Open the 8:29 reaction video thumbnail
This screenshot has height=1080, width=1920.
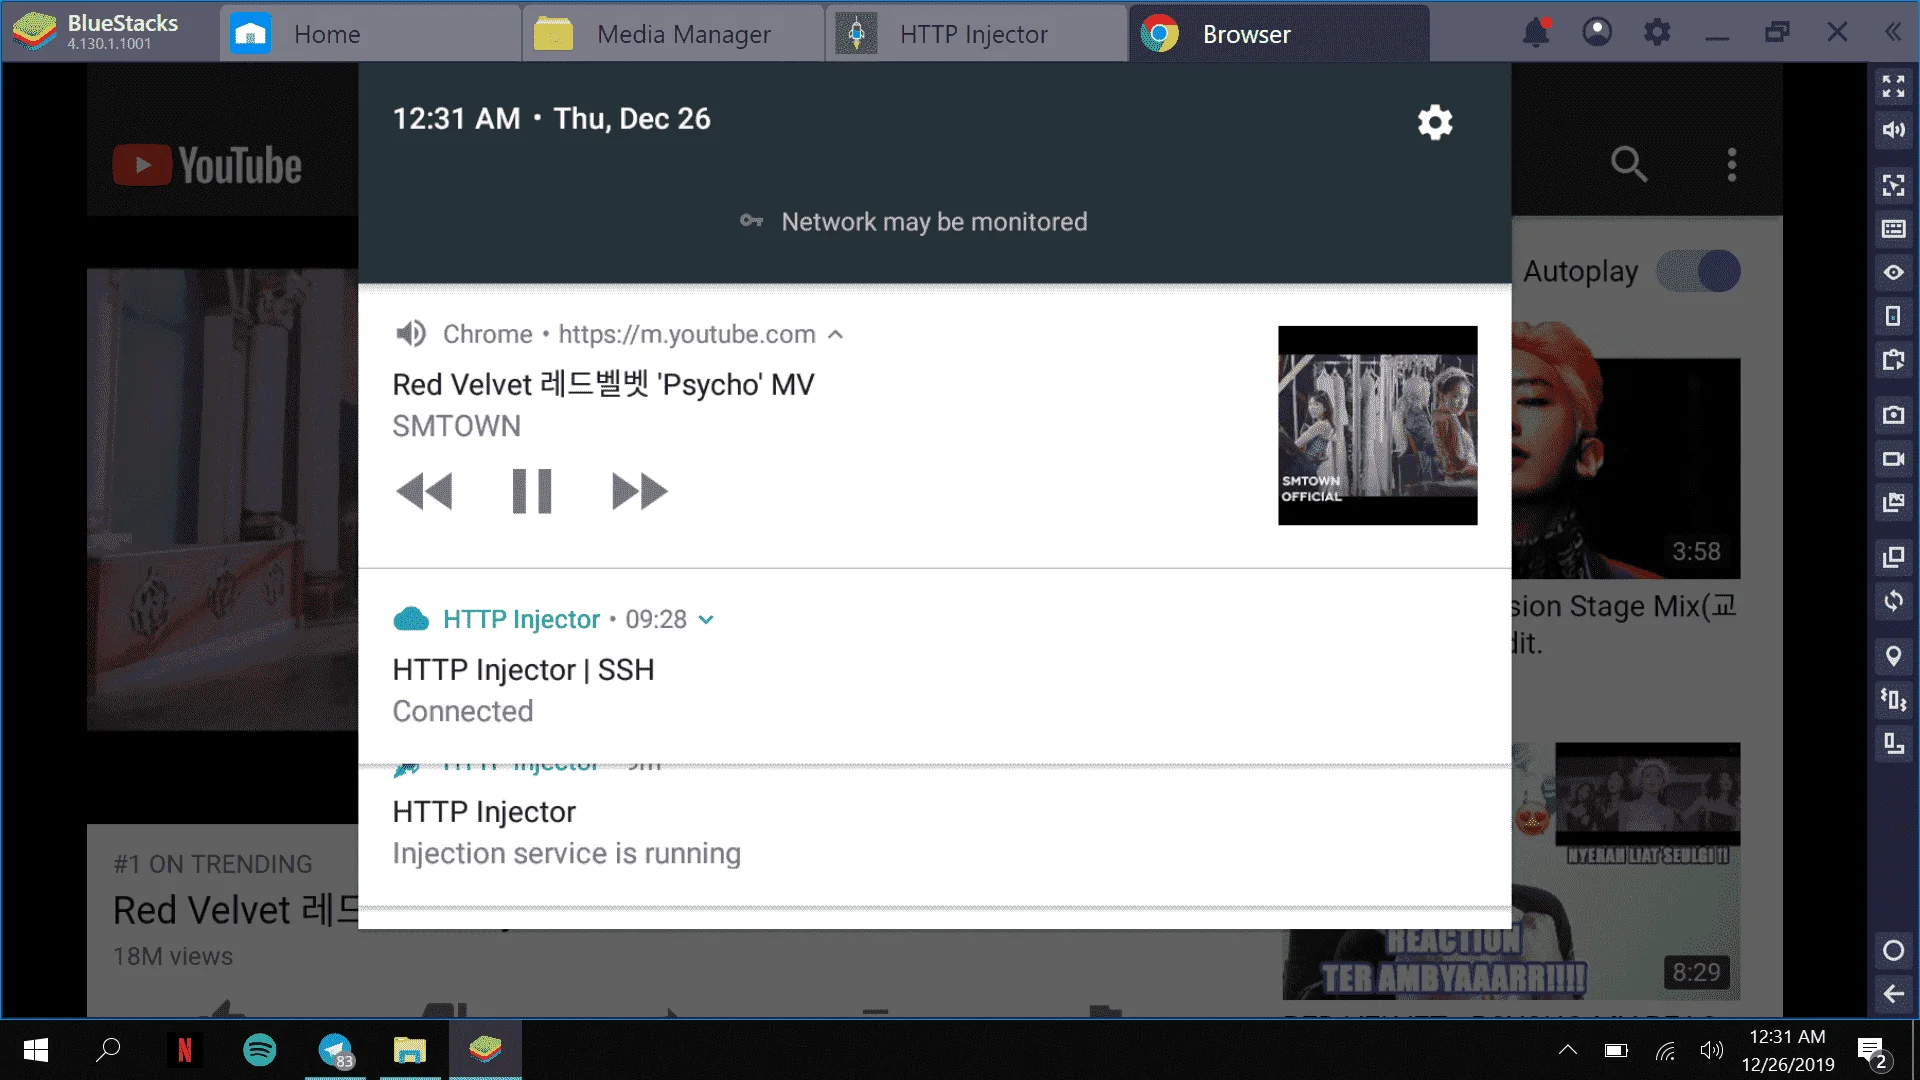tap(1511, 871)
